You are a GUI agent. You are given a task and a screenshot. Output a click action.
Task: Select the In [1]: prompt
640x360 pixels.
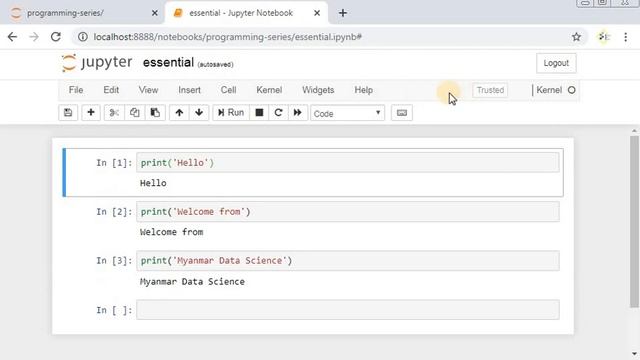(114, 163)
